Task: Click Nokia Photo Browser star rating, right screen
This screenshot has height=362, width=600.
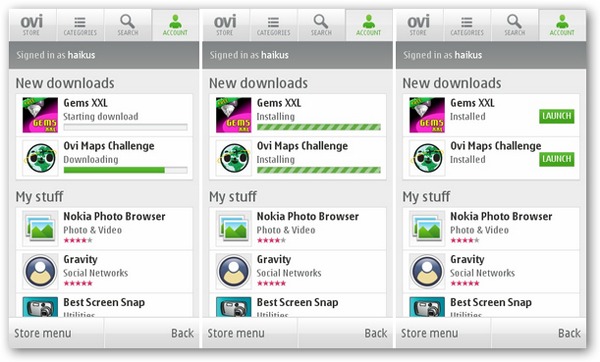Action: (465, 240)
